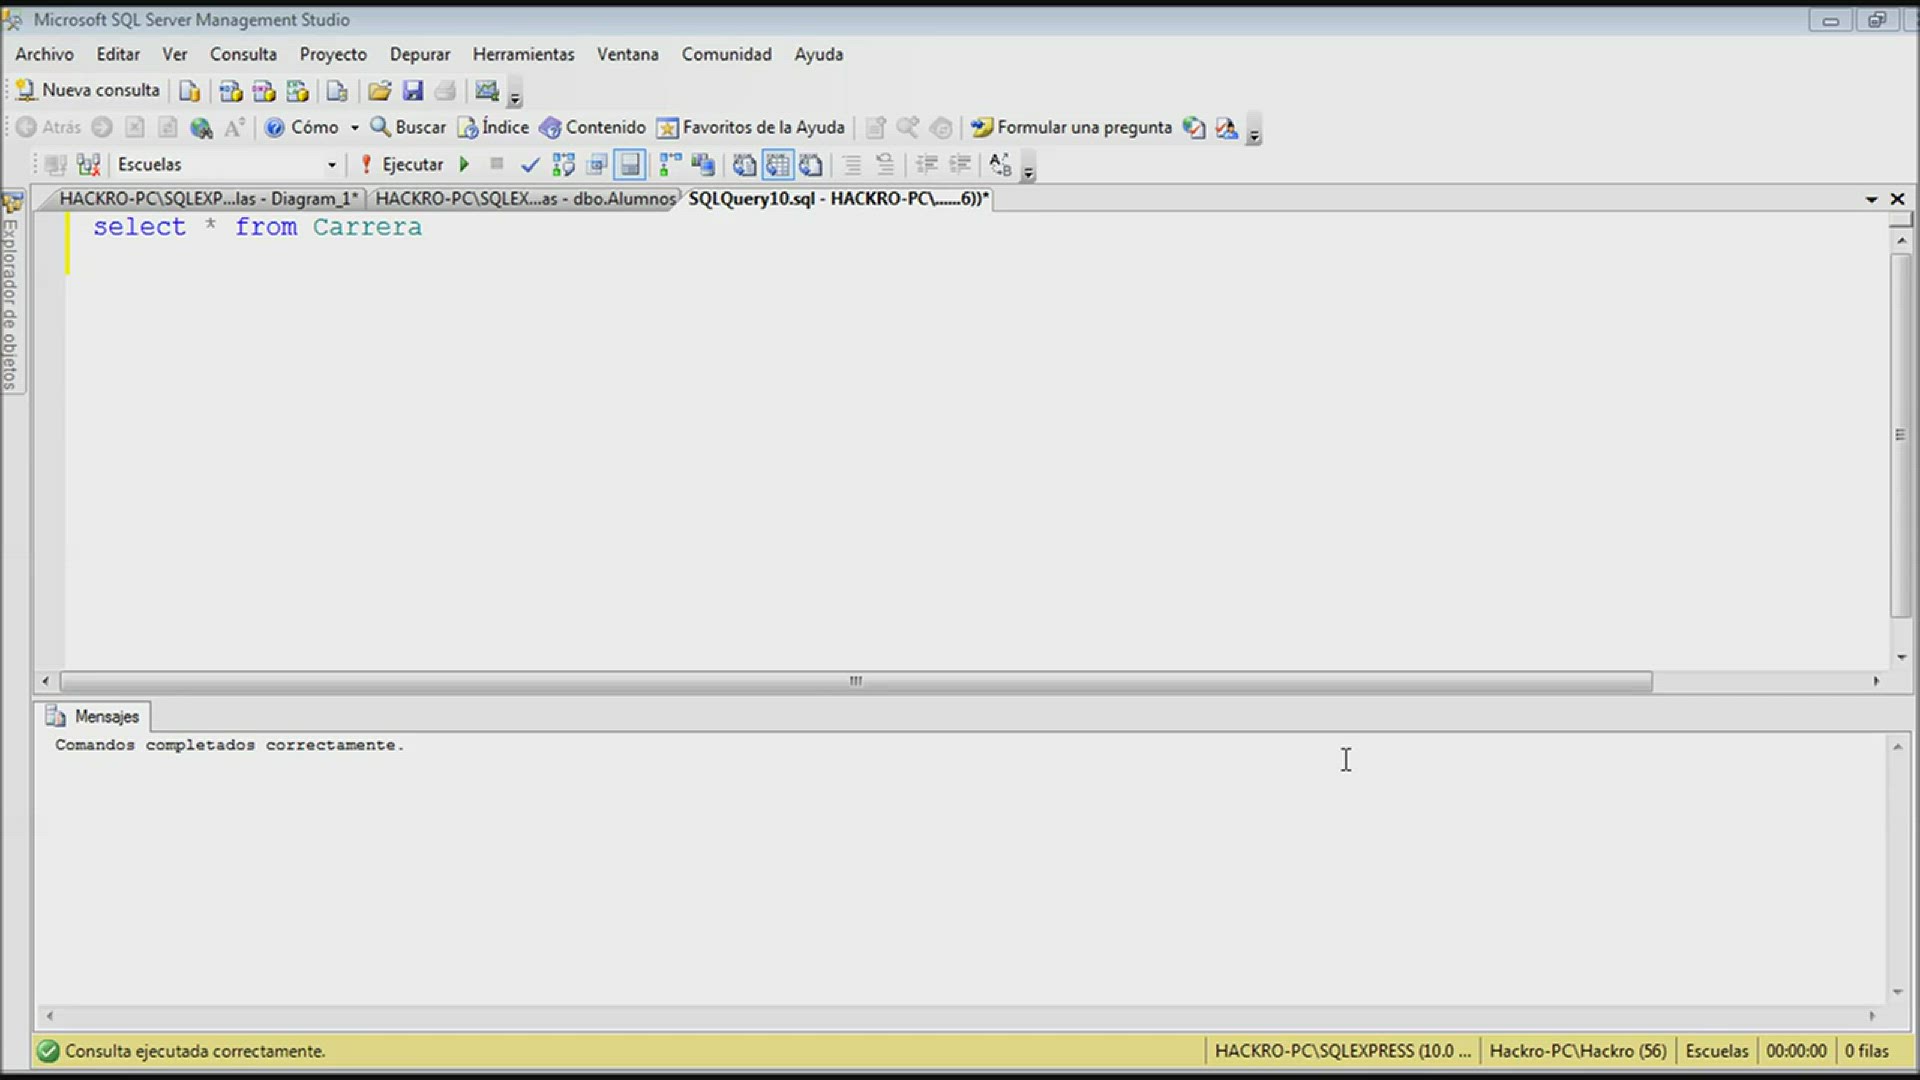The image size is (1920, 1080).
Task: Open the Herramientas menu
Action: click(x=524, y=54)
